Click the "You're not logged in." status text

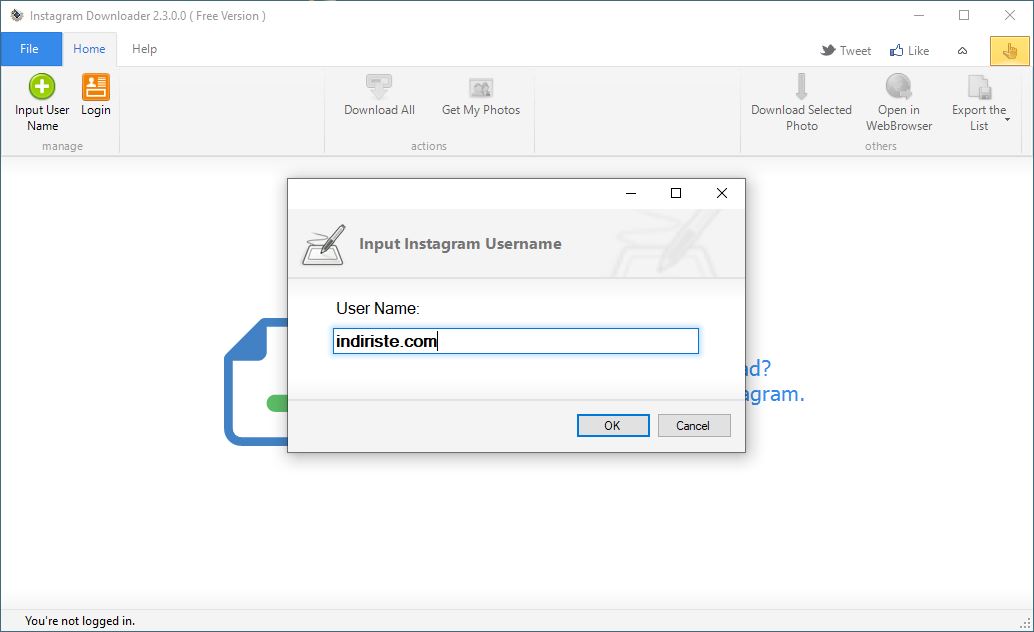tap(80, 621)
